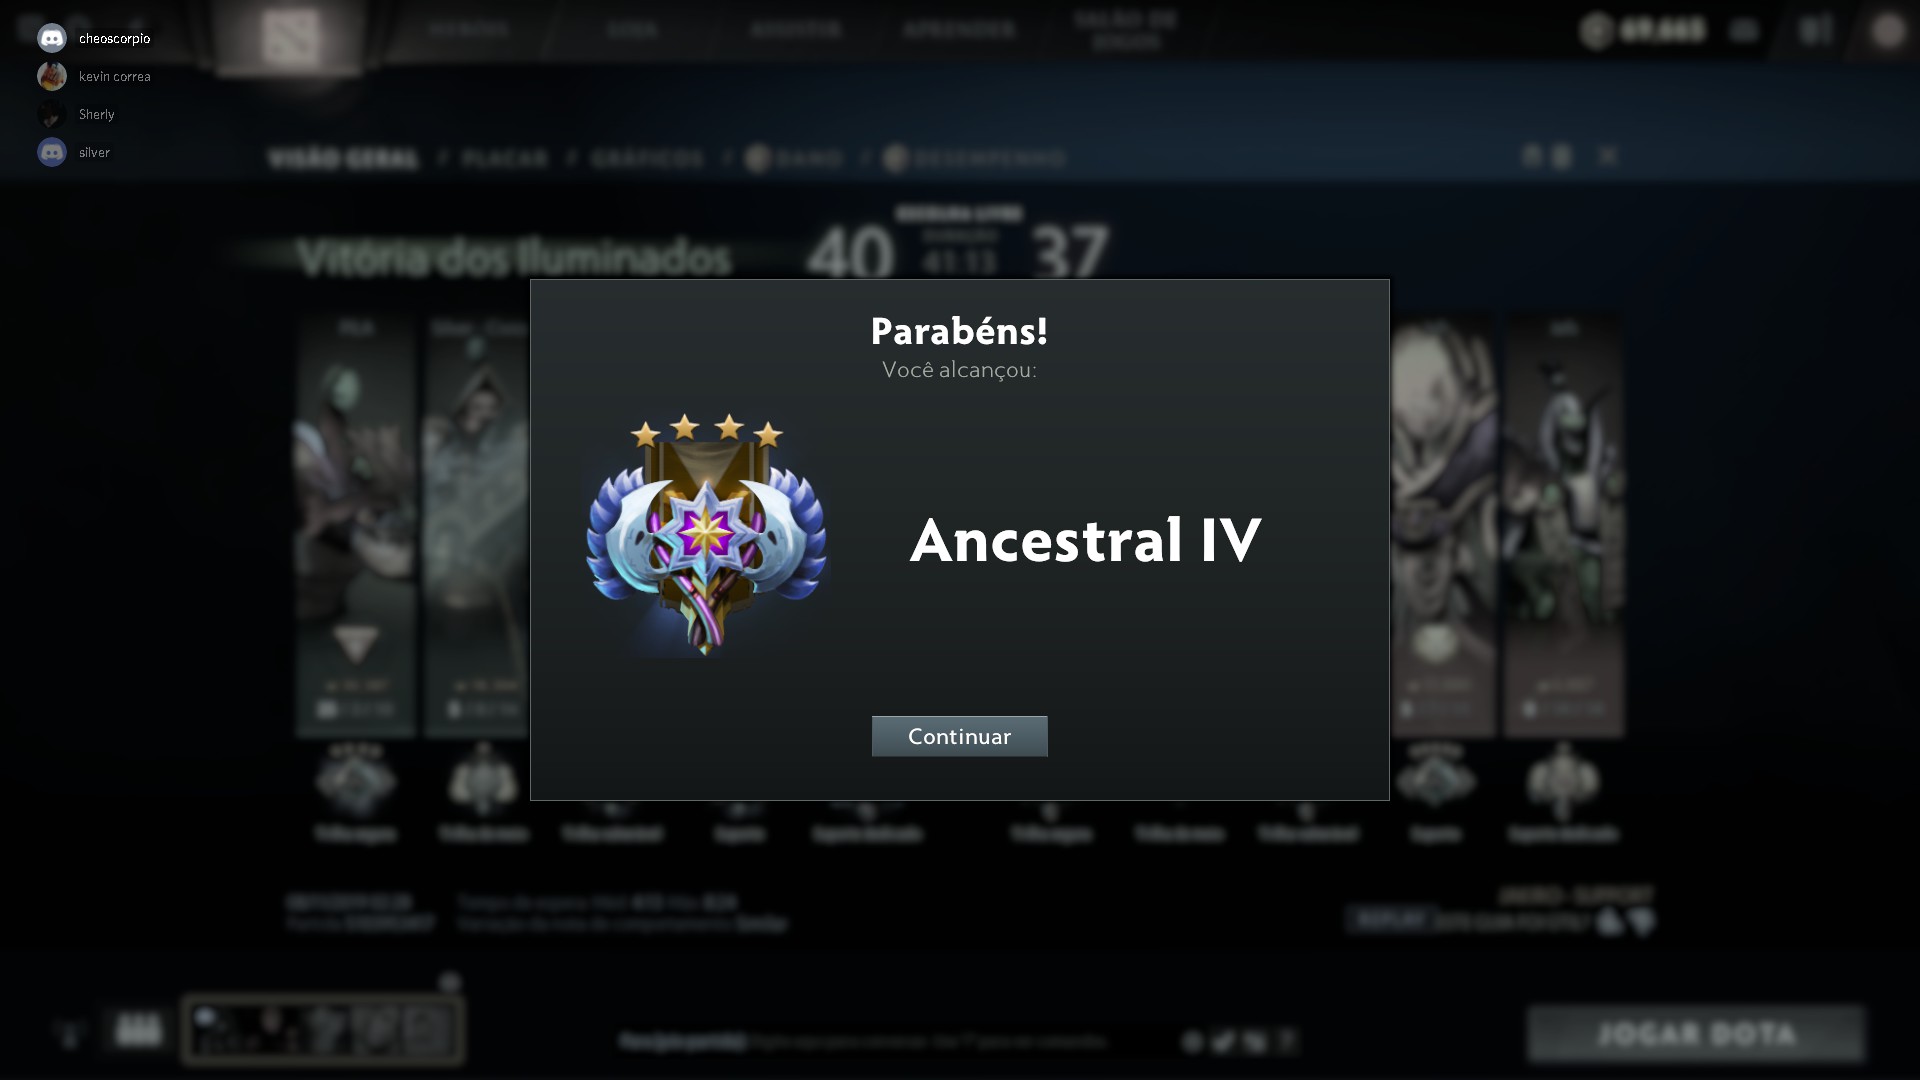Switch to the Visão Geral tab
Screen dimensions: 1920x1080
point(343,159)
